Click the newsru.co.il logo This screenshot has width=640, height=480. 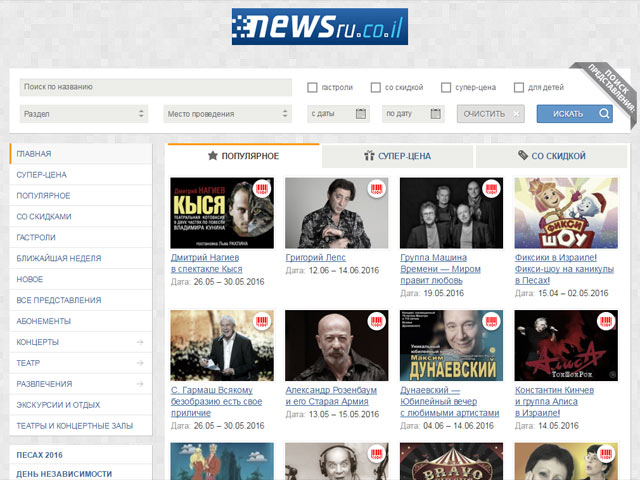coord(320,27)
